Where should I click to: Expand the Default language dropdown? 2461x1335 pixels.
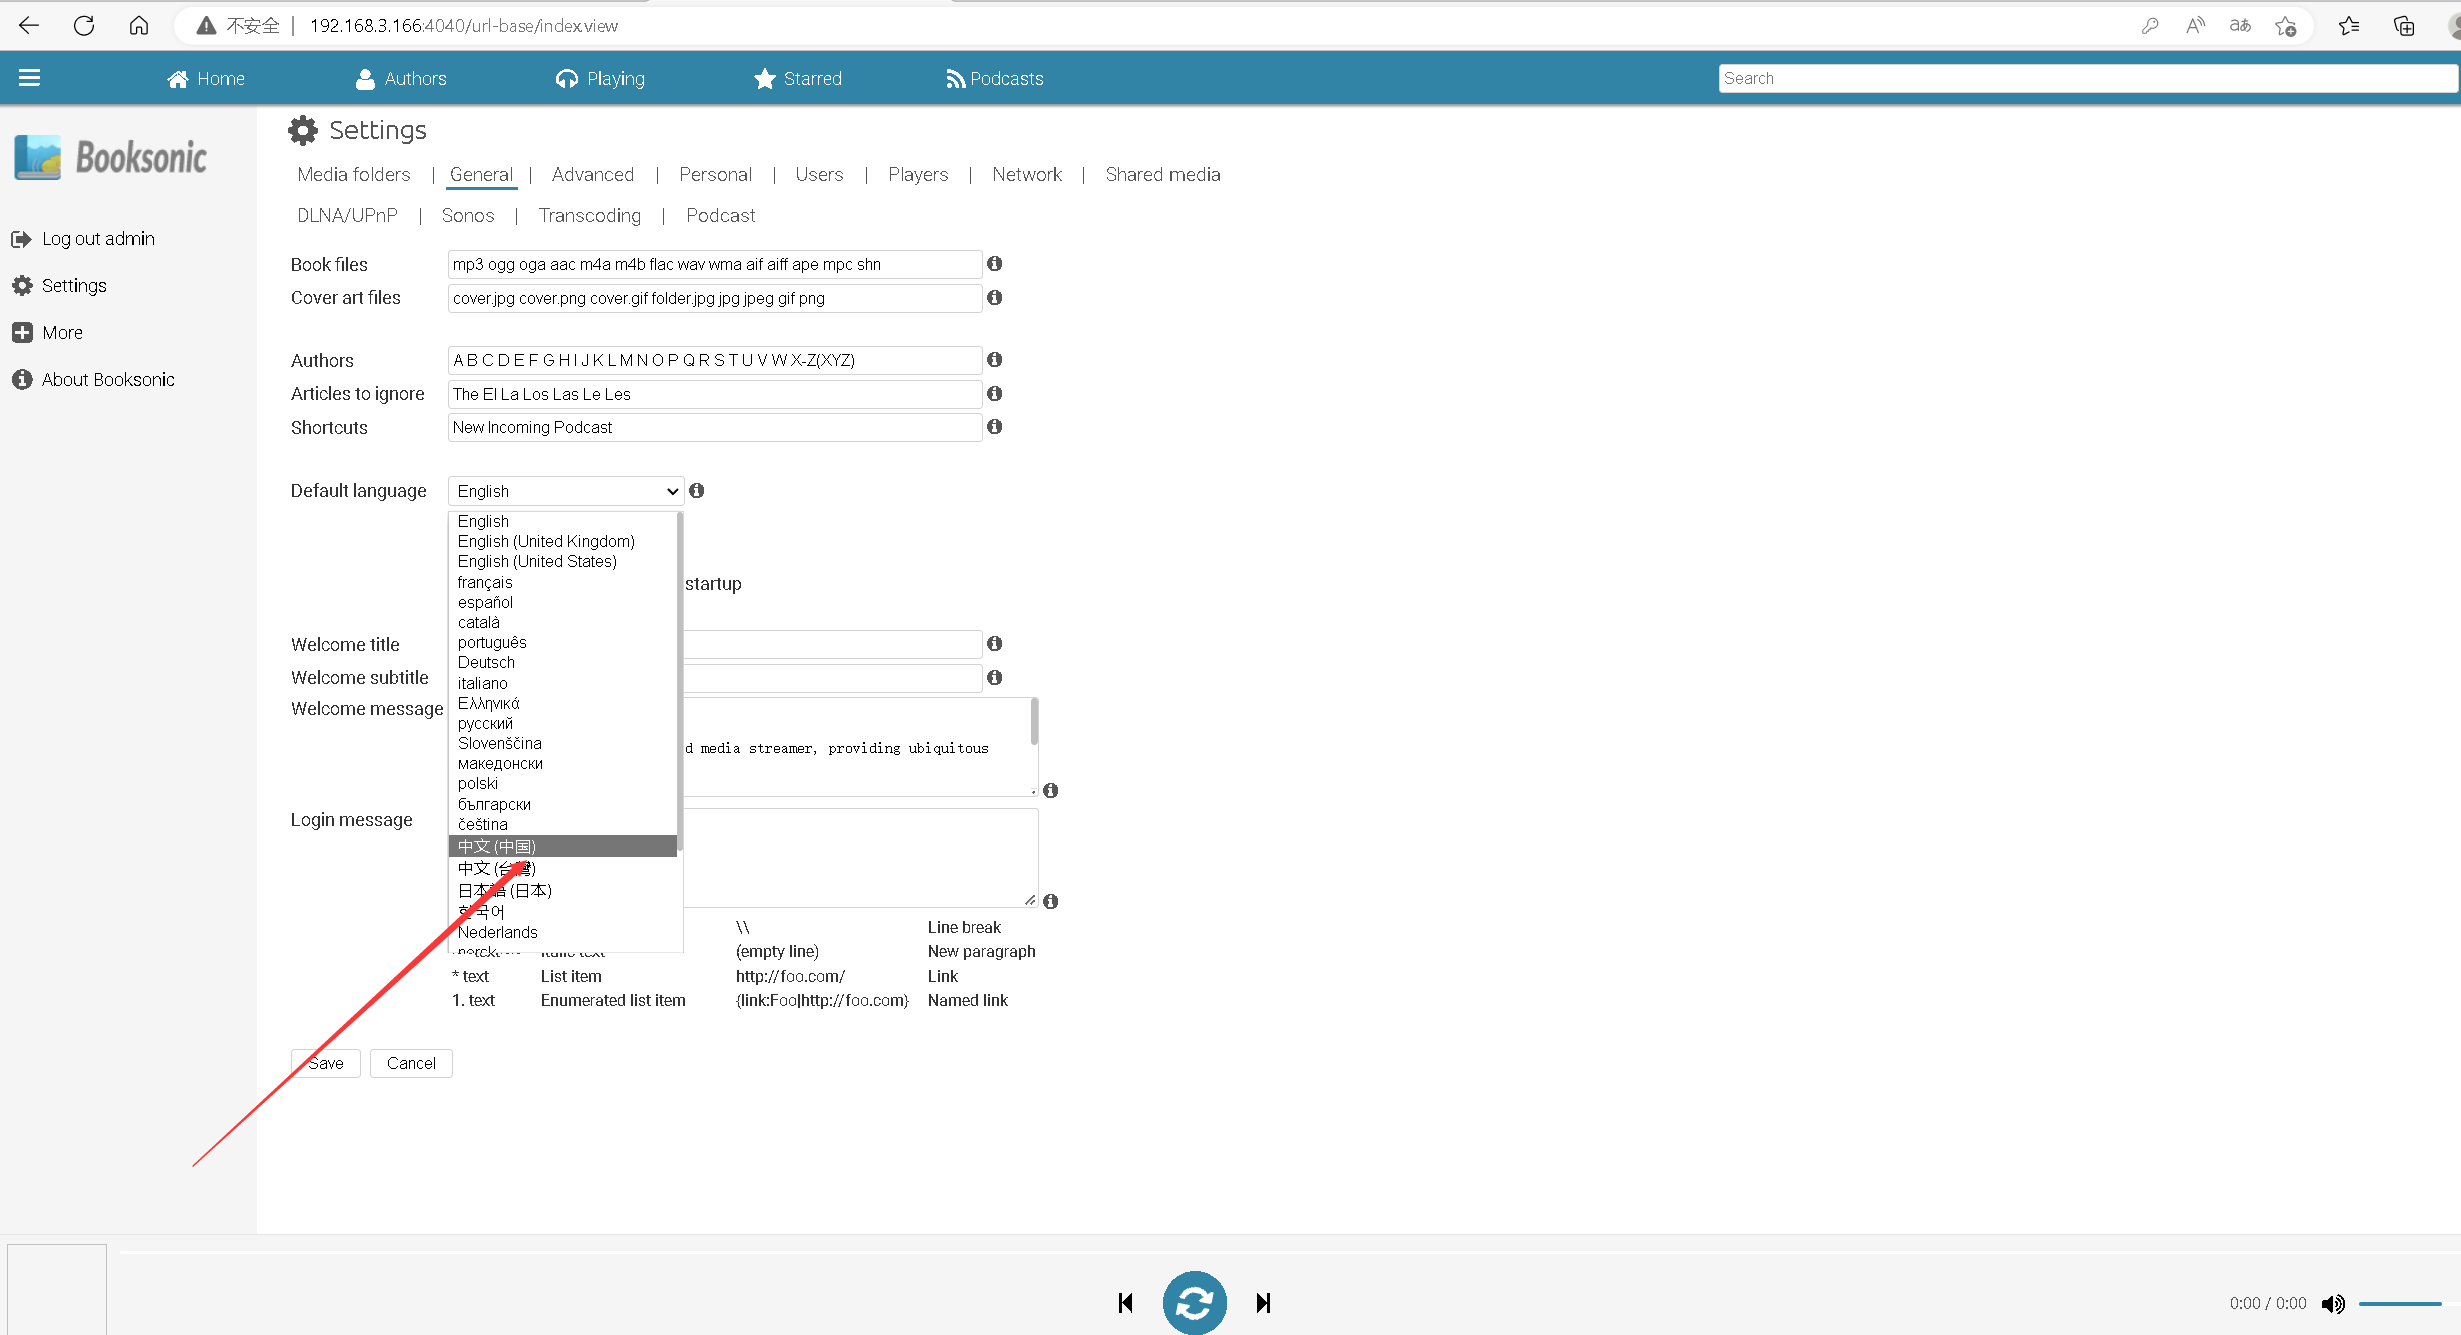[x=566, y=491]
